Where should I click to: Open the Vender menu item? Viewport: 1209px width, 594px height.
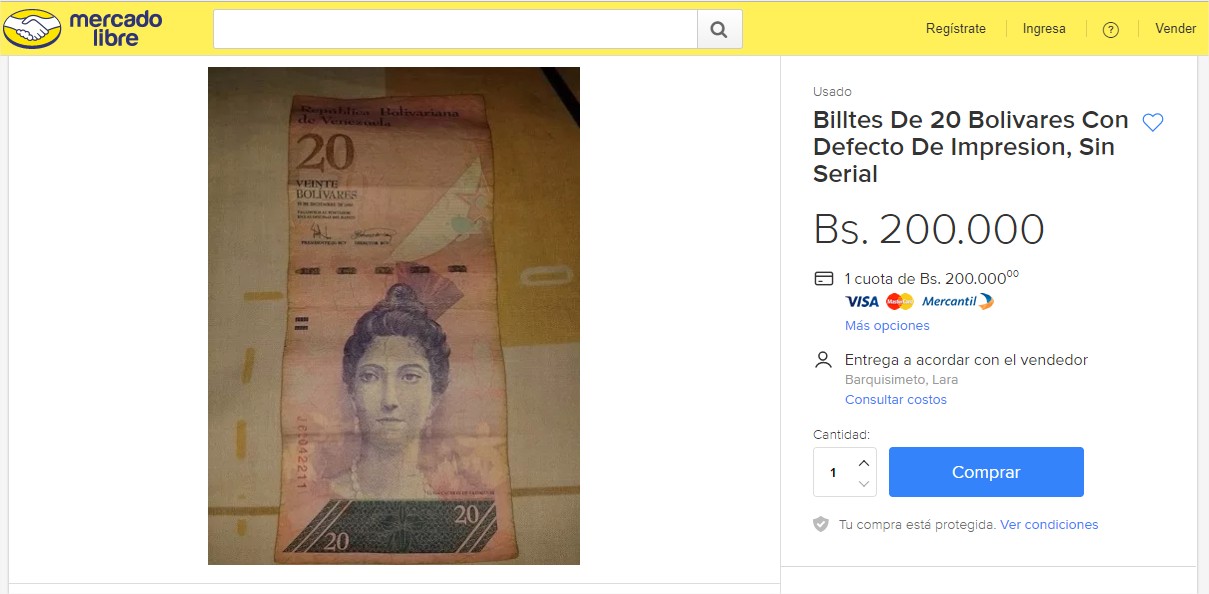coord(1176,29)
